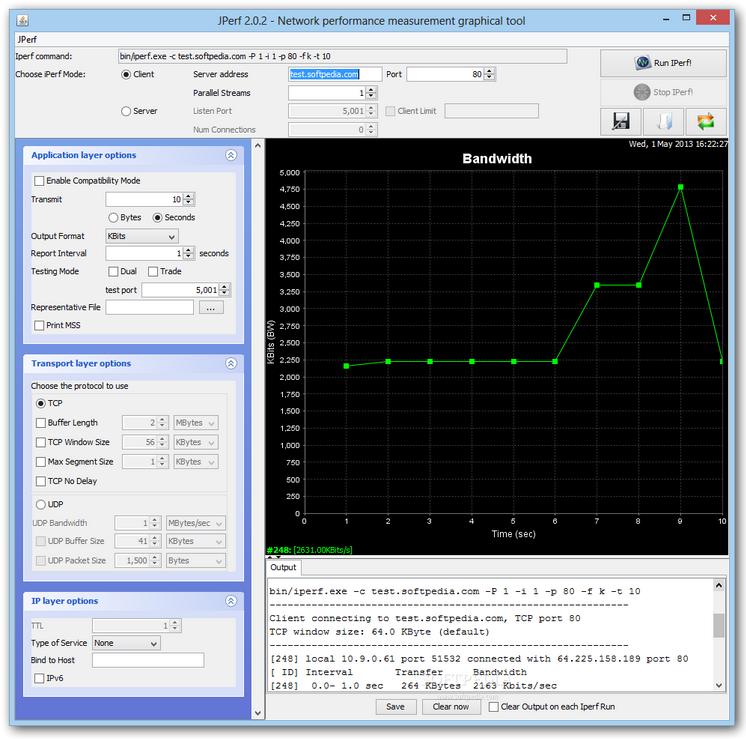Collapse the IP layer options panel
The height and width of the screenshot is (739, 746).
(x=231, y=601)
